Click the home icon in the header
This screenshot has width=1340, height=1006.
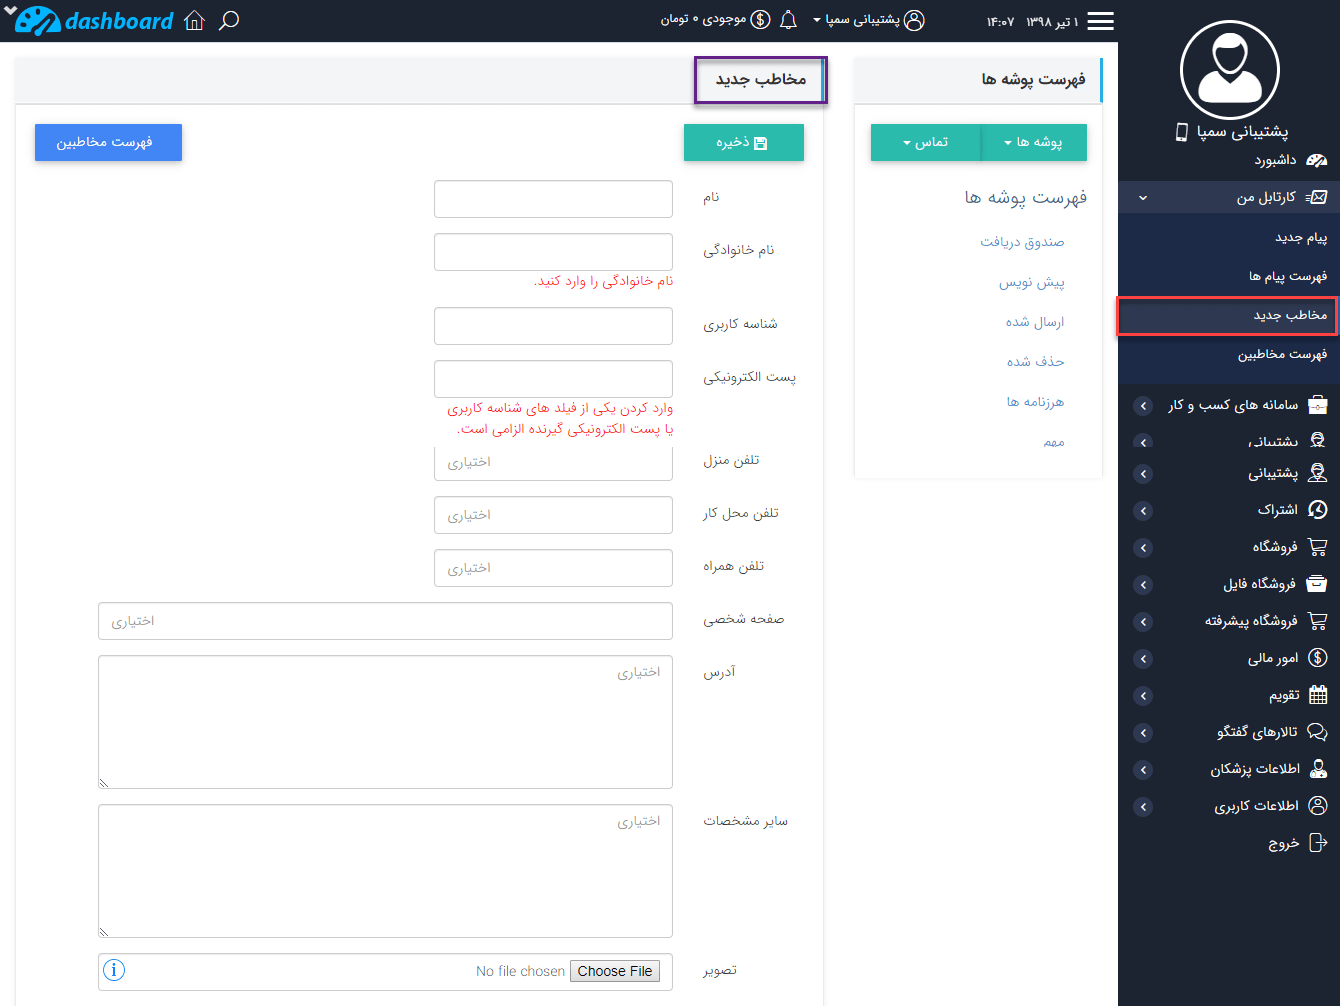tap(194, 19)
